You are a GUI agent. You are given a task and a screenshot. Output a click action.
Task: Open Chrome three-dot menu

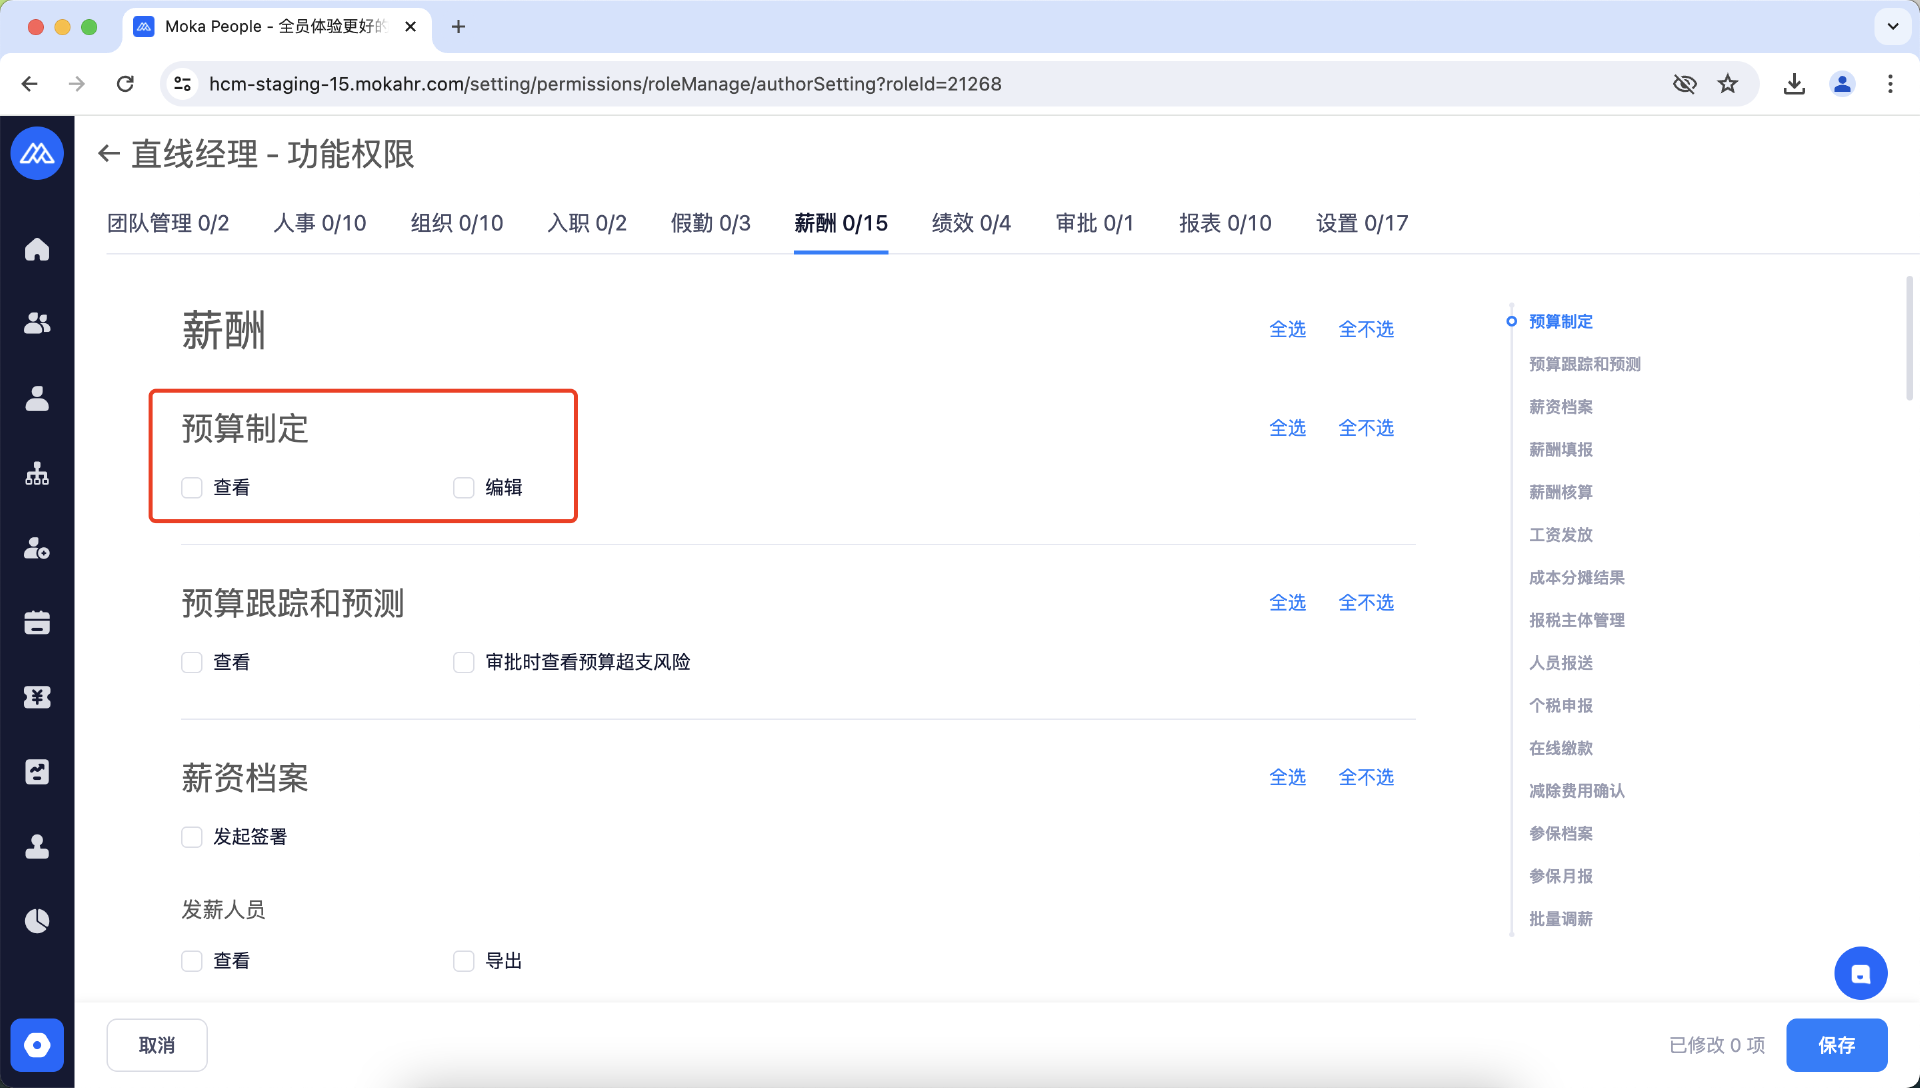click(x=1890, y=84)
